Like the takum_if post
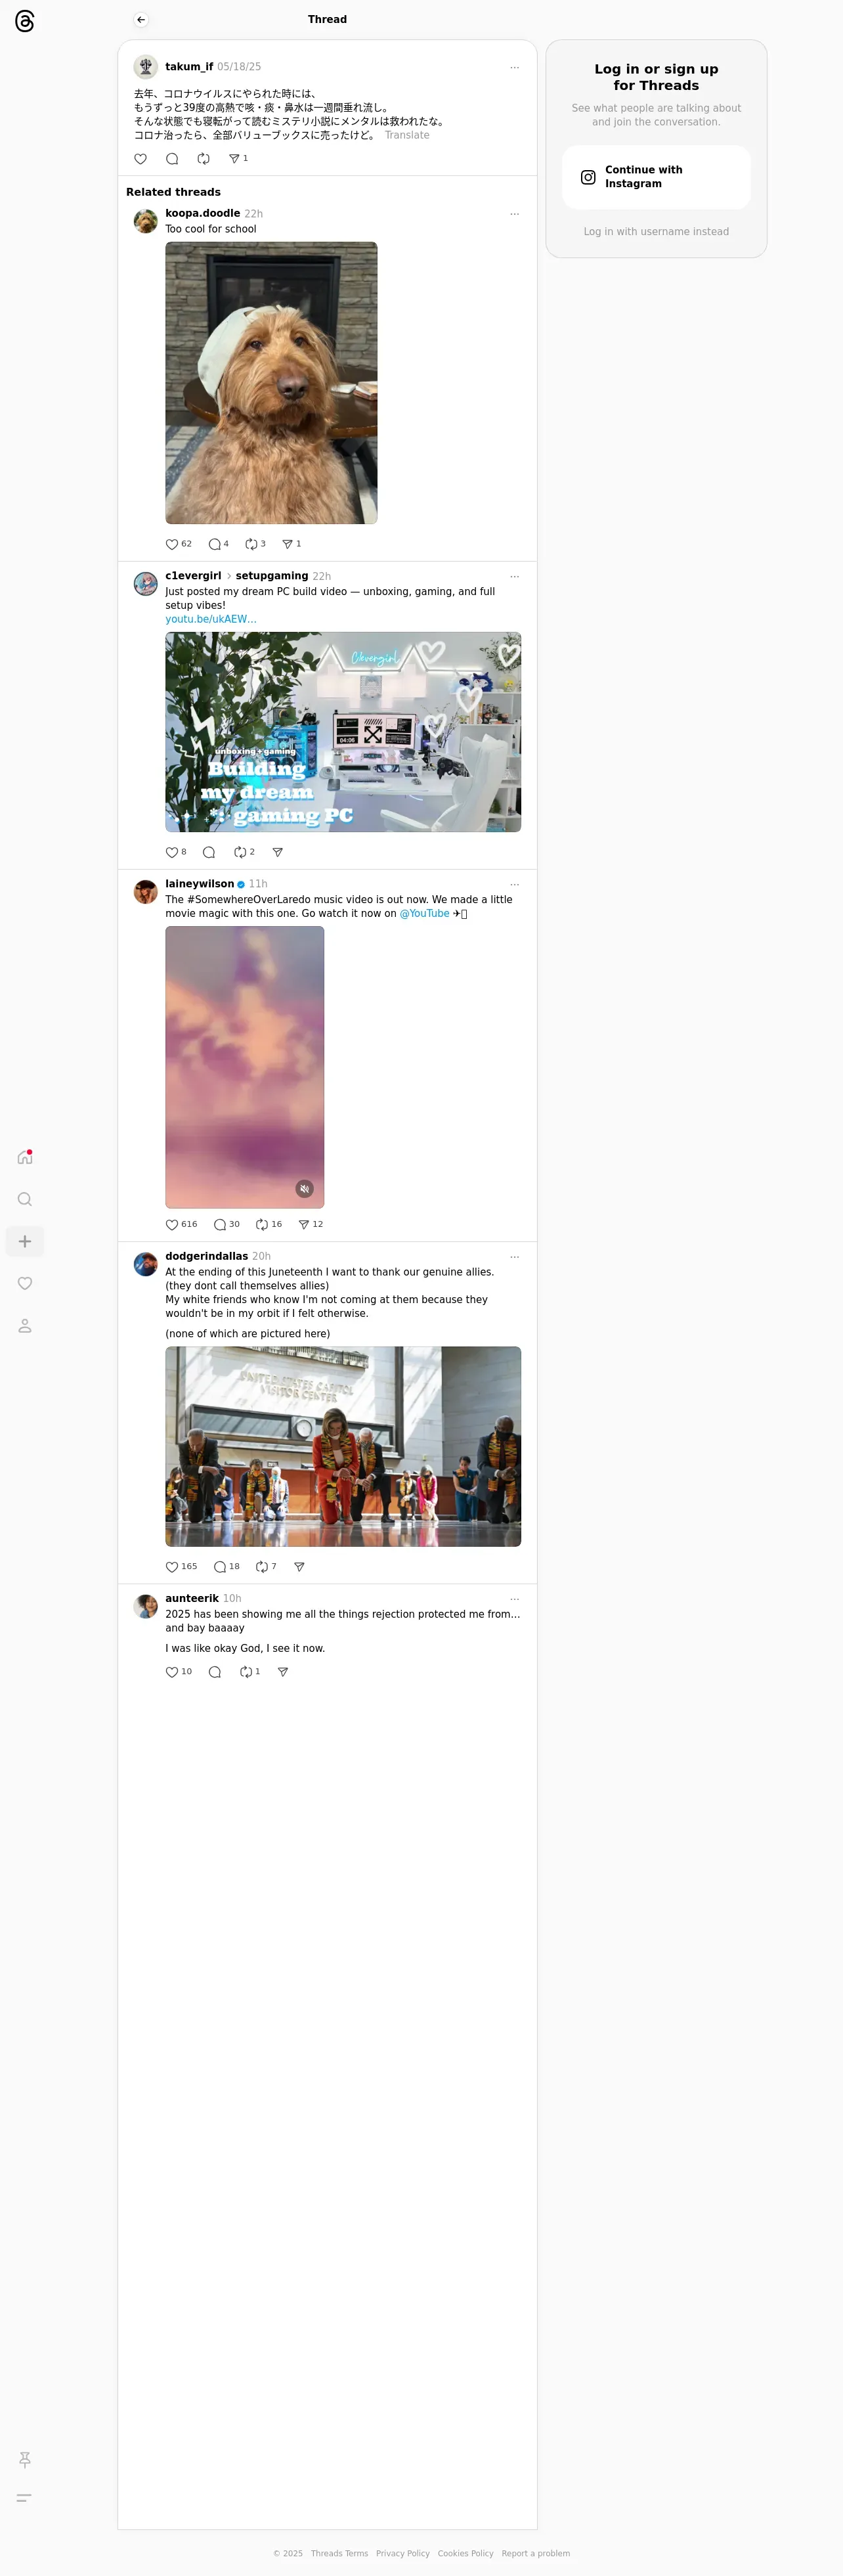This screenshot has width=843, height=2576. [141, 159]
